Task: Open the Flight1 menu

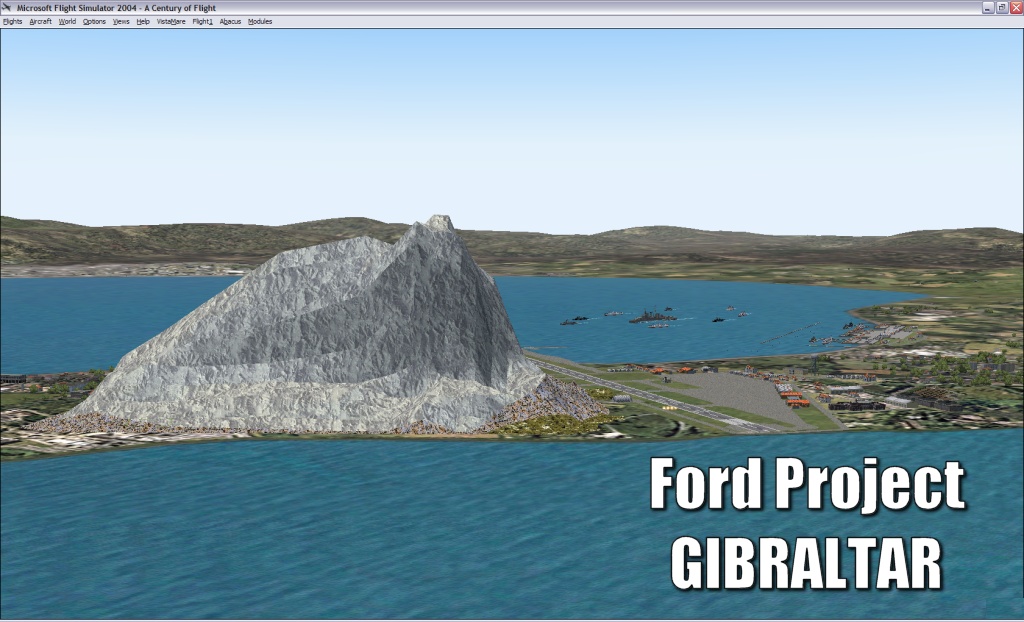Action: click(202, 22)
